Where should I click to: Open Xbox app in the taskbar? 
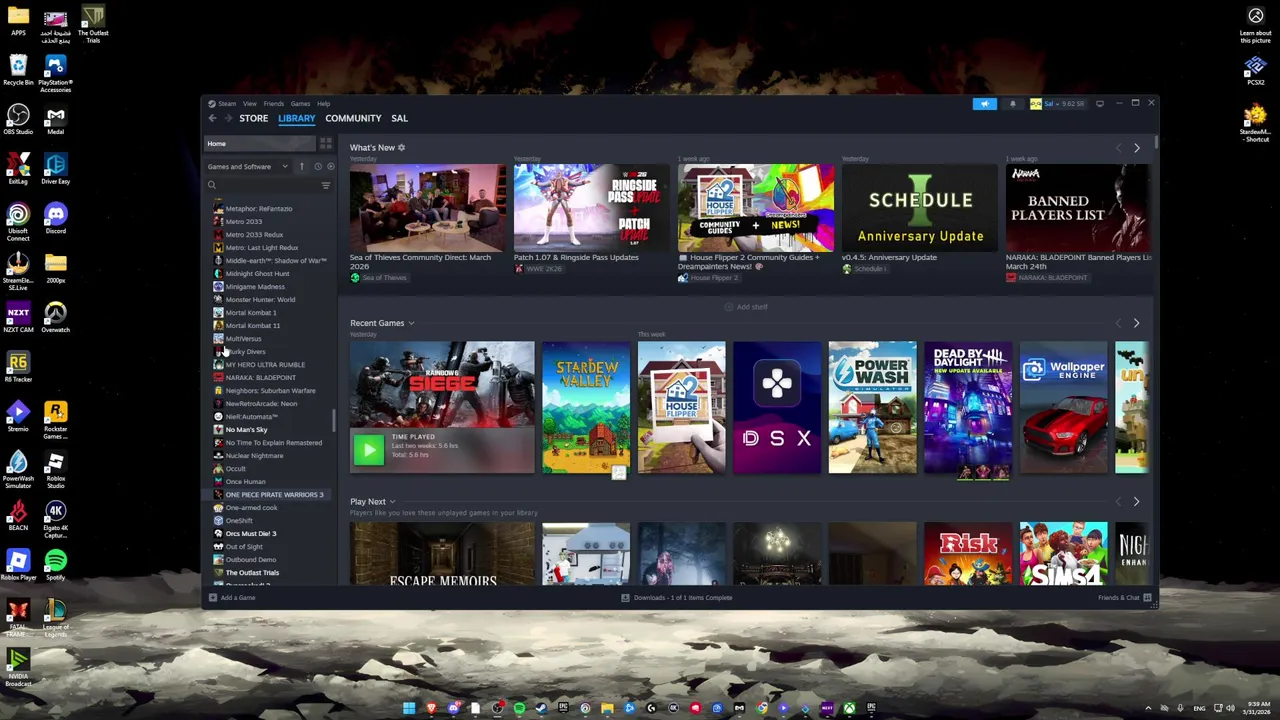(849, 709)
